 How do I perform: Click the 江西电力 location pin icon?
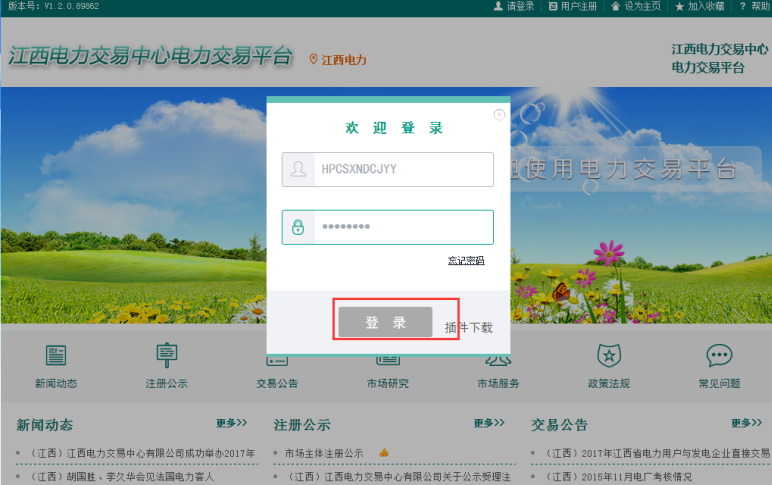click(x=313, y=59)
